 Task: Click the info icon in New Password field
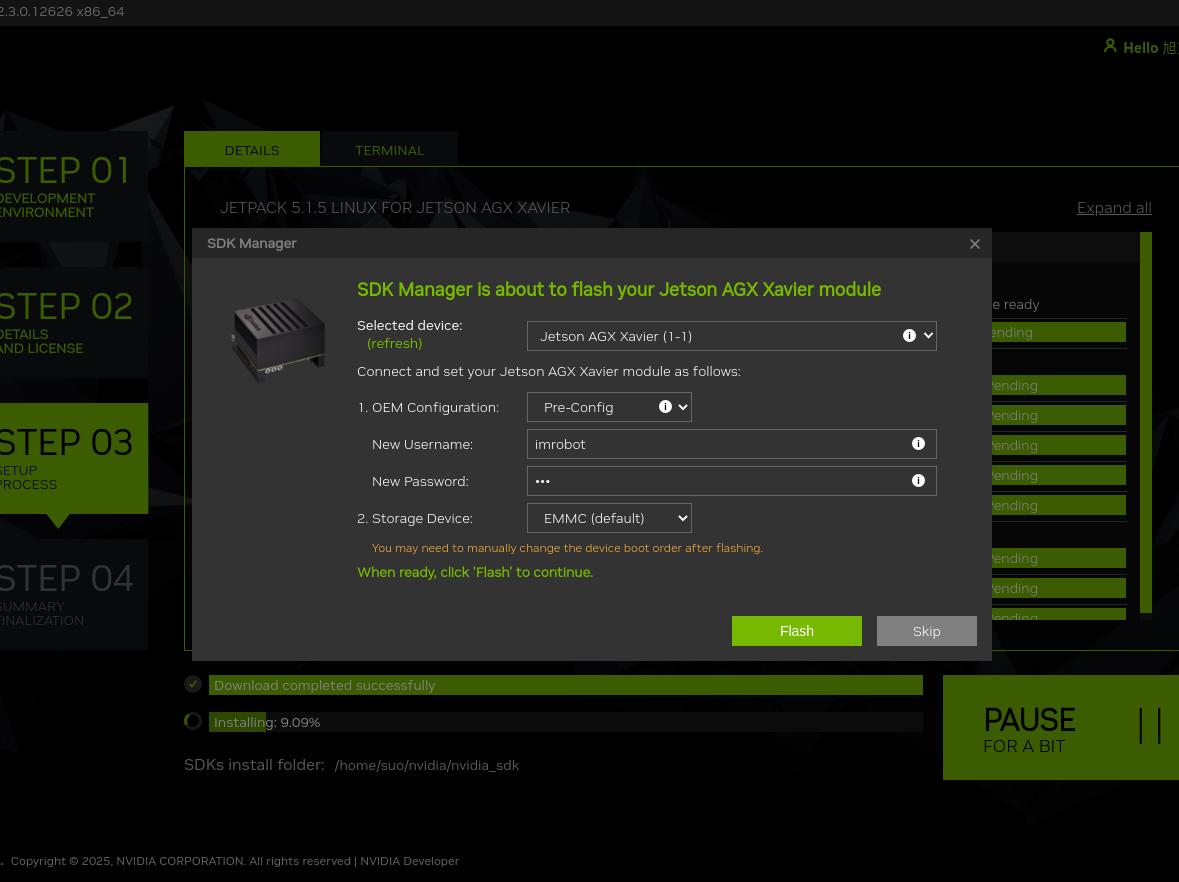click(x=918, y=480)
